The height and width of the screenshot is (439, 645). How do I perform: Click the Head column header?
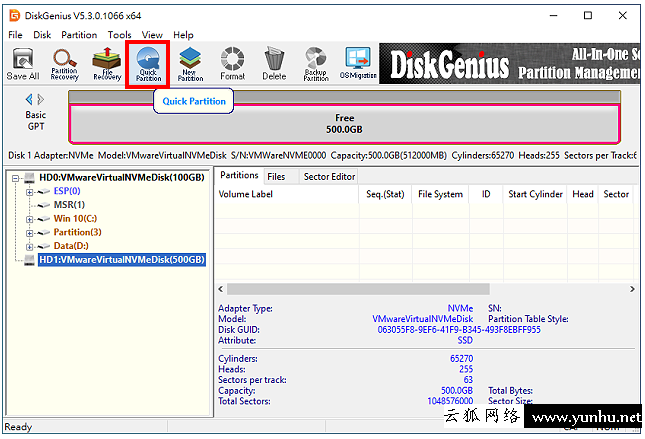(x=582, y=194)
